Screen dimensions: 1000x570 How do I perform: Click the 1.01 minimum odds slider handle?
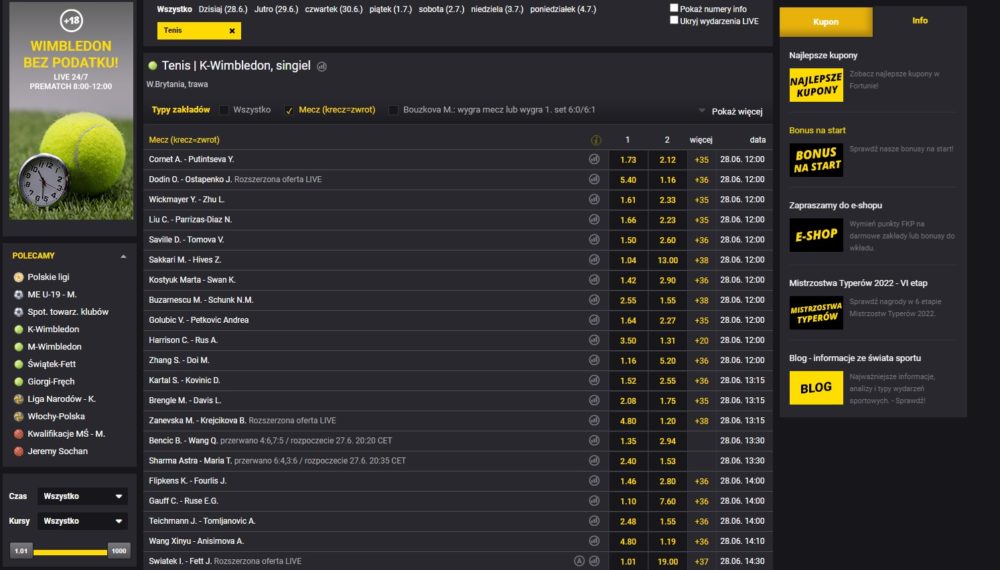[x=21, y=550]
